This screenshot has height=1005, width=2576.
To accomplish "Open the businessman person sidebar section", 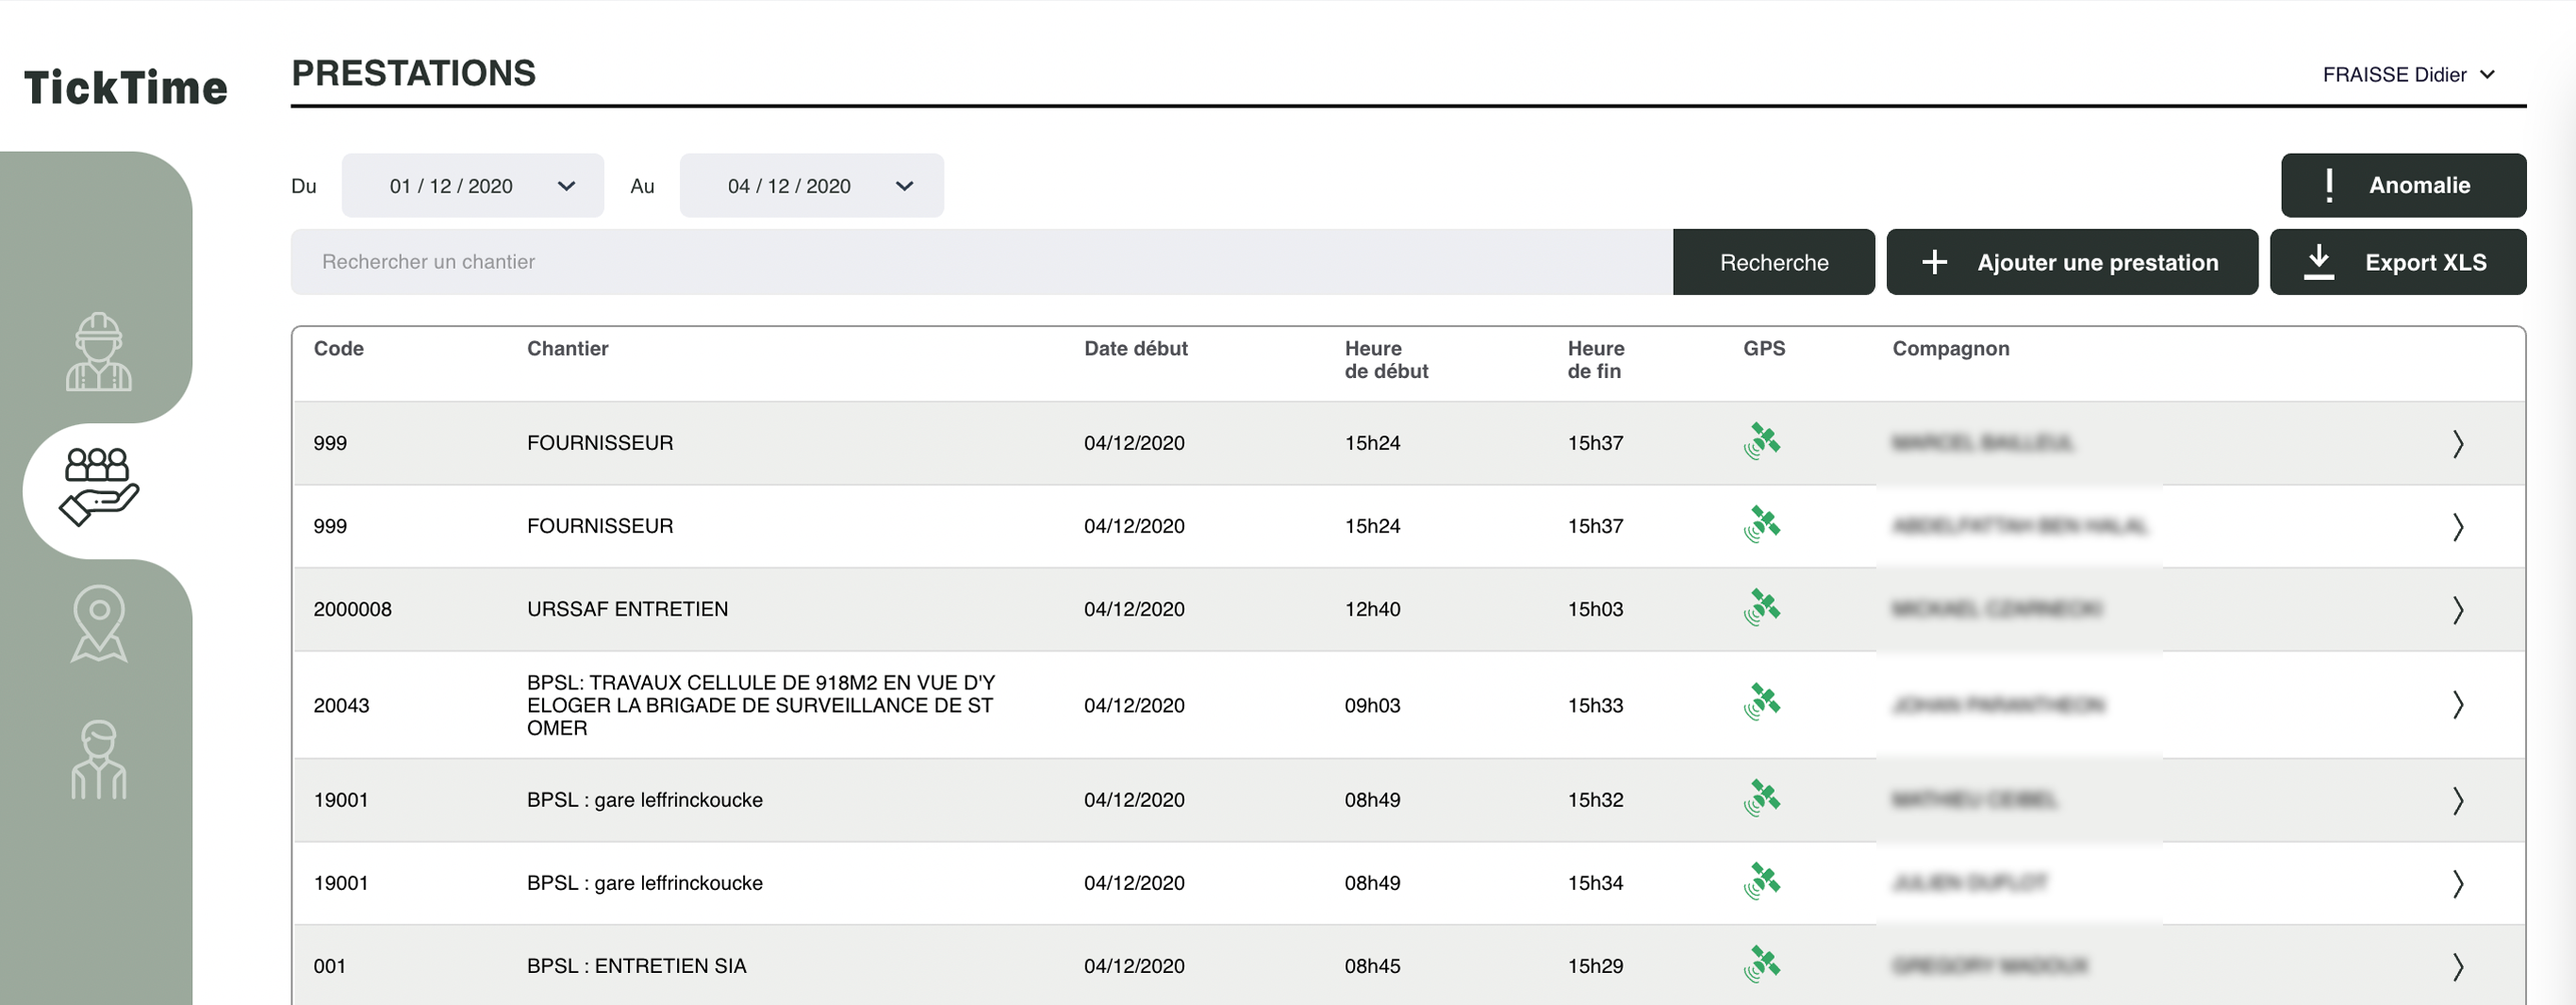I will click(x=99, y=760).
